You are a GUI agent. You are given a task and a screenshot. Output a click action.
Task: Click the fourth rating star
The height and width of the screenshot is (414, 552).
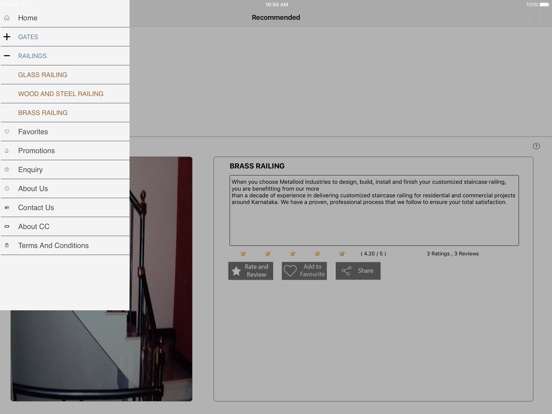317,253
